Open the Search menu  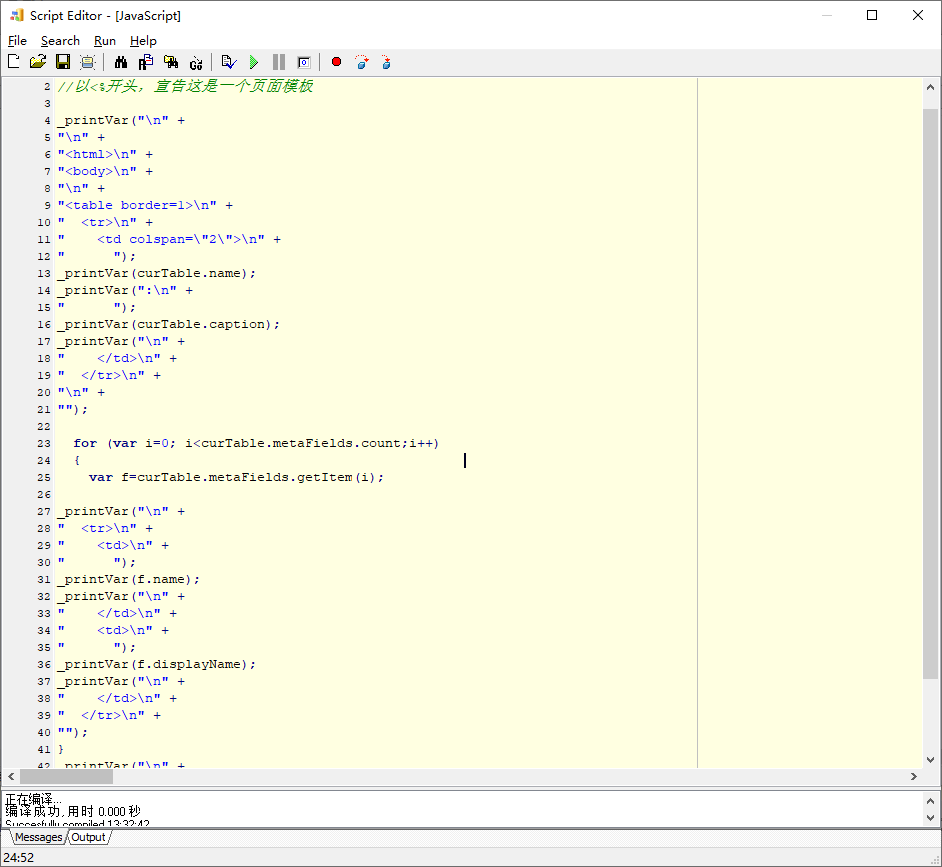click(x=60, y=41)
